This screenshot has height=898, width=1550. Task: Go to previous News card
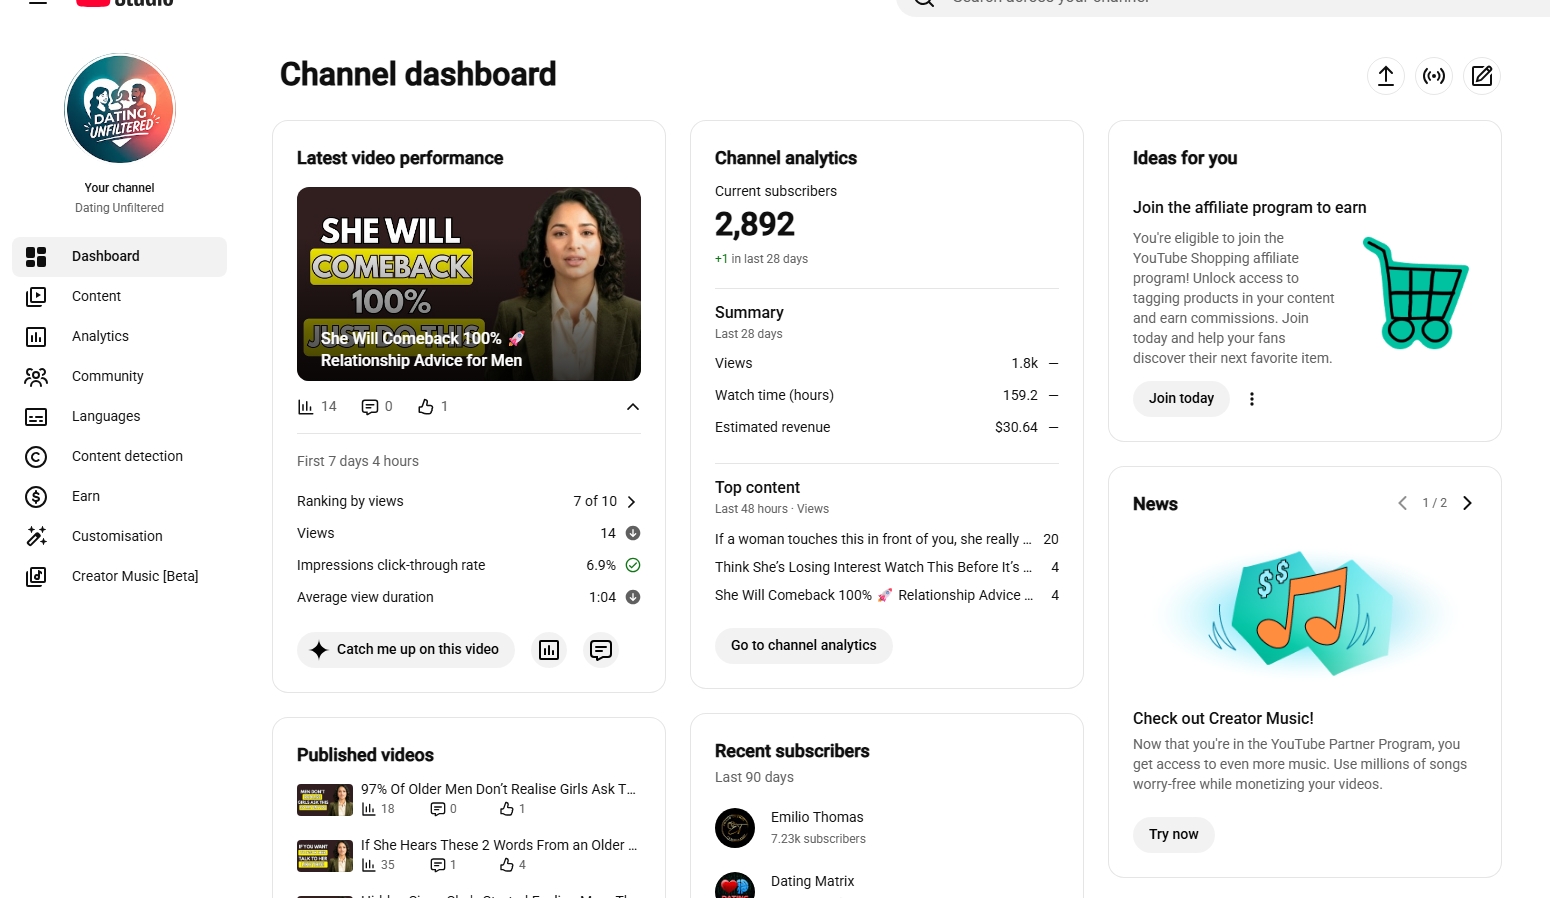coord(1402,503)
